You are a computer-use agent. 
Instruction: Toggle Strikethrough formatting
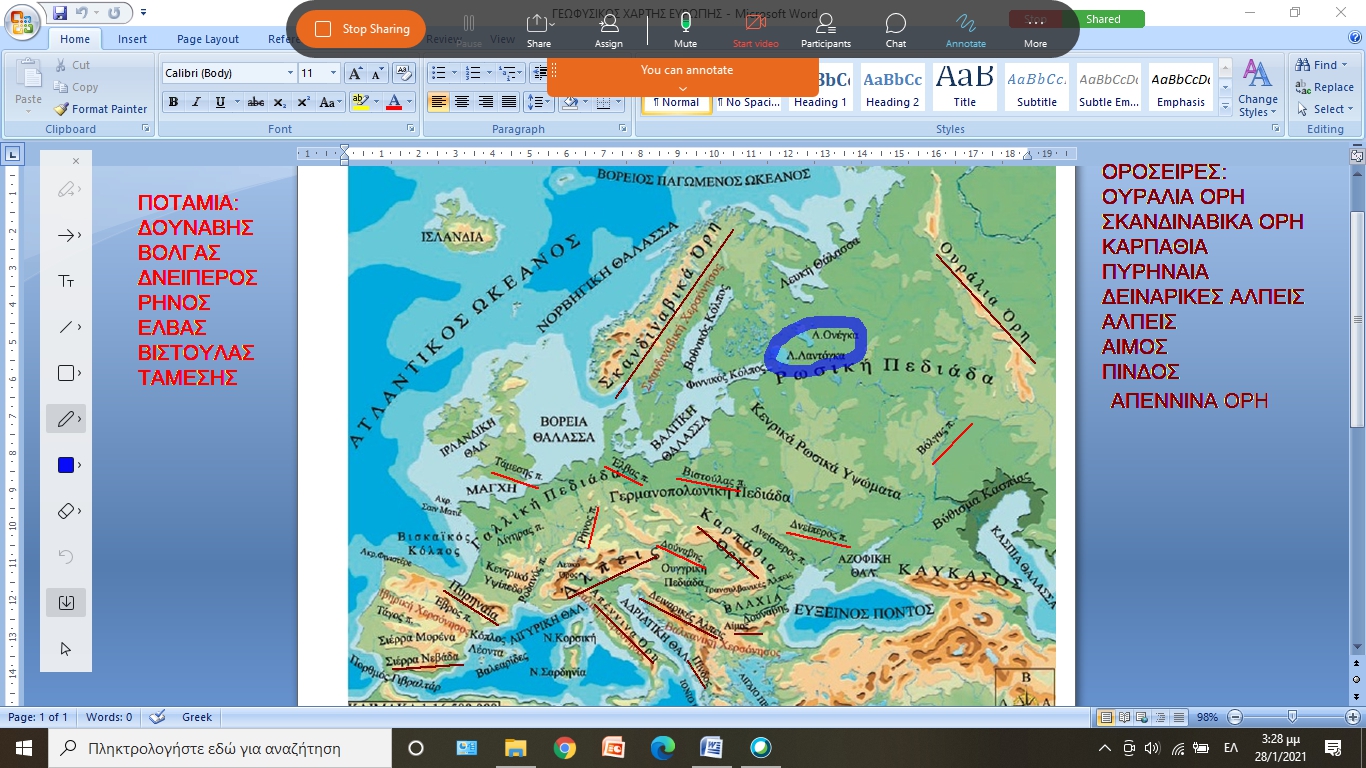pos(256,102)
